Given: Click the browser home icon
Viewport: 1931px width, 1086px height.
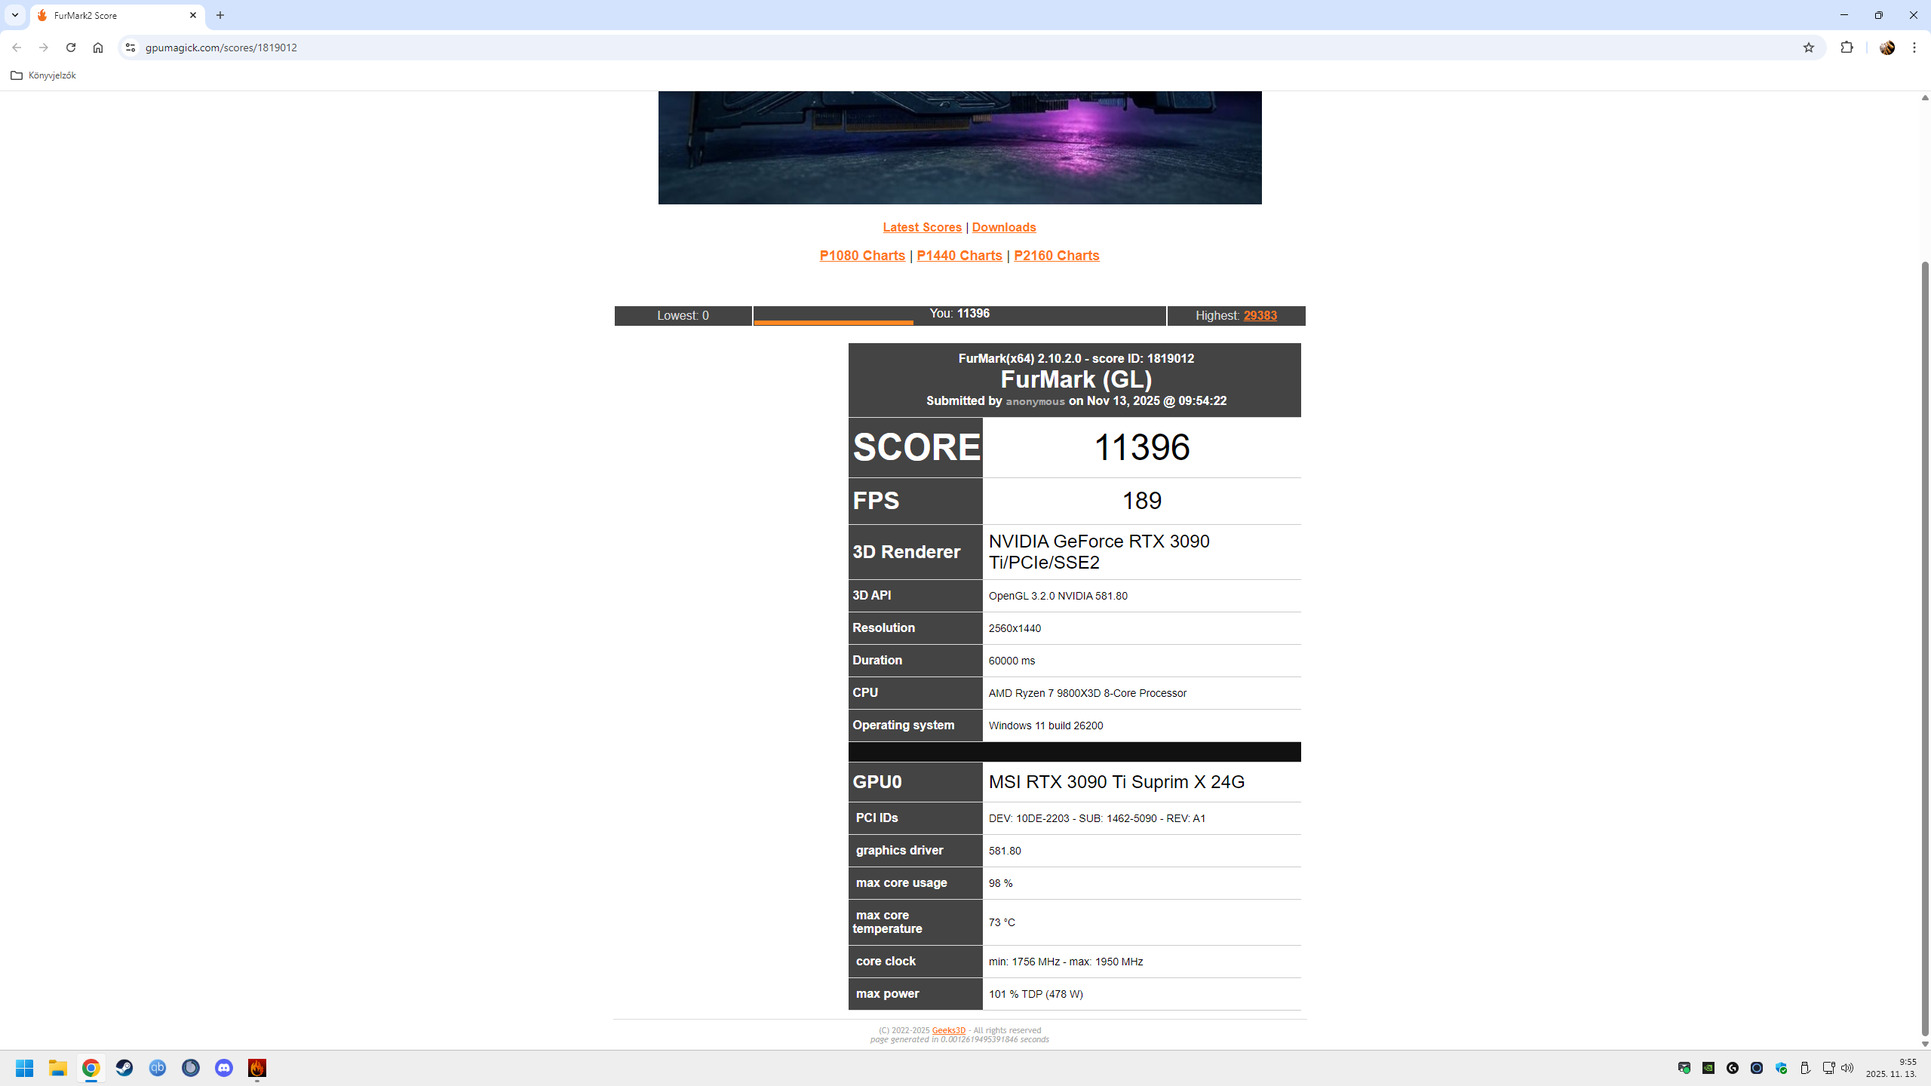Looking at the screenshot, I should coord(98,47).
